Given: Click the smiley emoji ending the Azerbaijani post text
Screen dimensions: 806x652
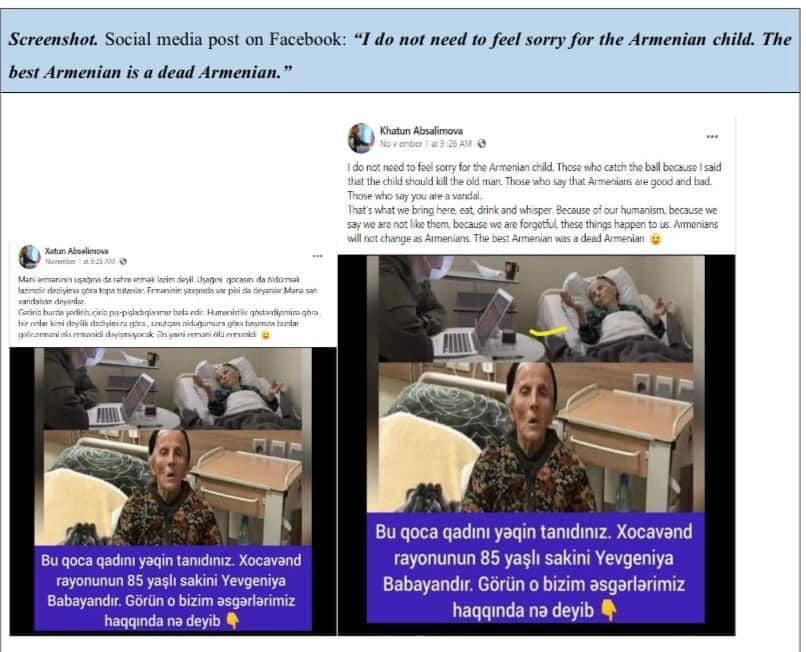Looking at the screenshot, I should [265, 335].
